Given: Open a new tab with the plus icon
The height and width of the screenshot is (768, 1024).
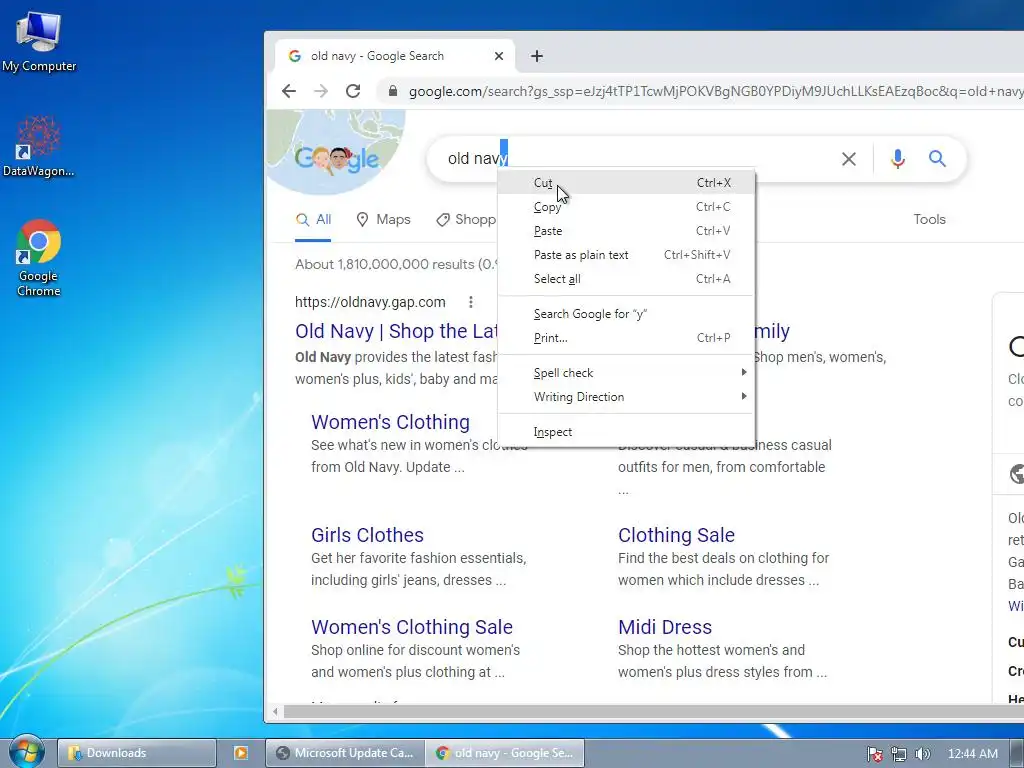Looking at the screenshot, I should (537, 56).
